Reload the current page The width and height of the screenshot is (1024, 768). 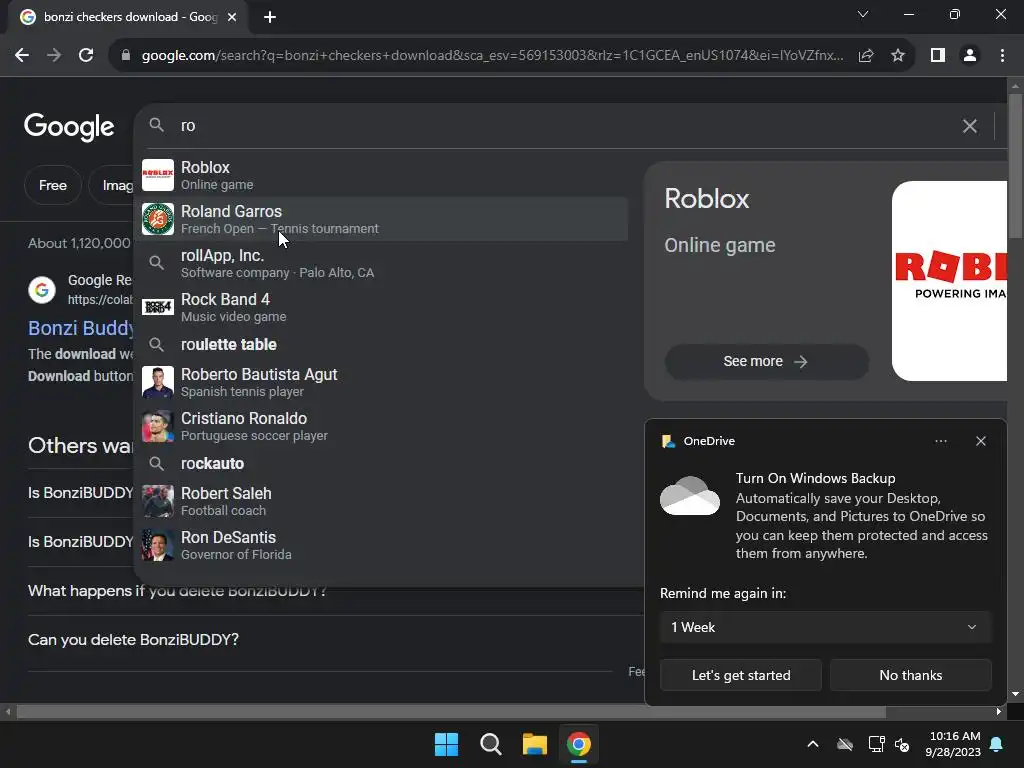point(86,56)
